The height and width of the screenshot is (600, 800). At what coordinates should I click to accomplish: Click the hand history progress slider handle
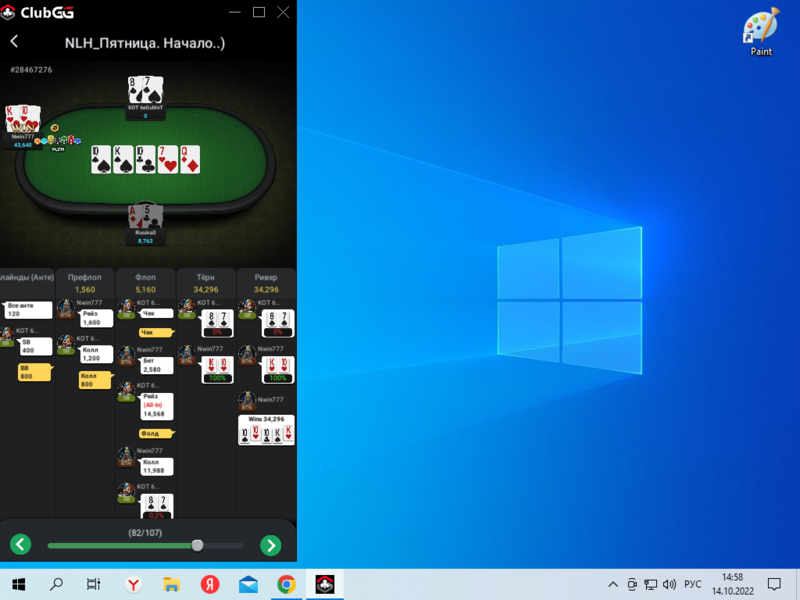point(197,545)
